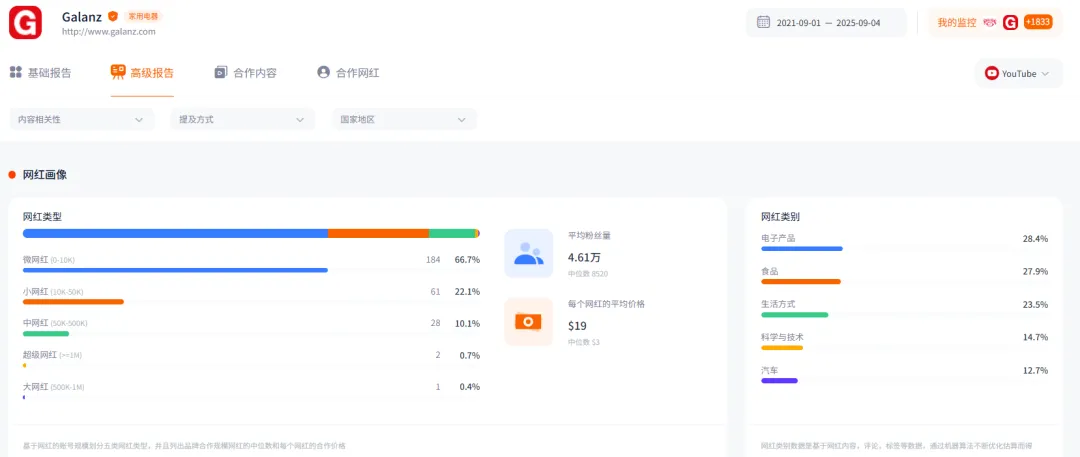1080x457 pixels.
Task: Open the http://www.galanz.com link
Action: [108, 32]
